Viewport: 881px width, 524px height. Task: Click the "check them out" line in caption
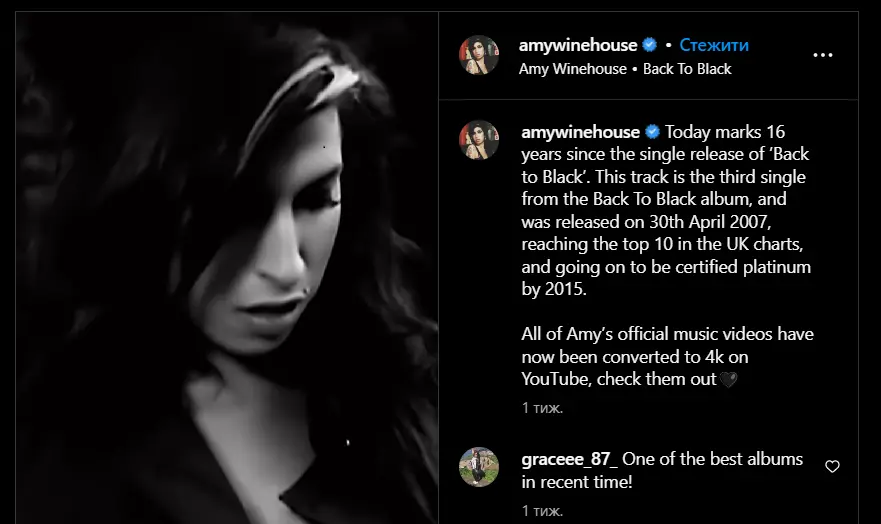click(656, 379)
